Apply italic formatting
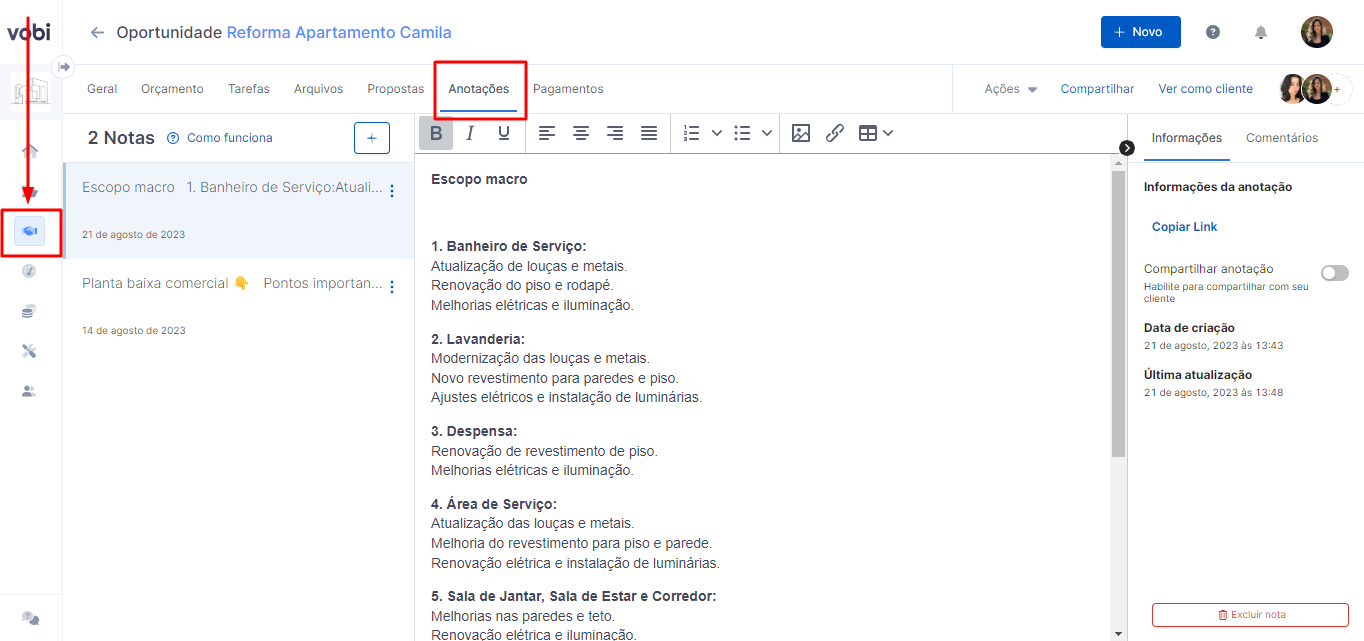1364x641 pixels. (x=470, y=133)
